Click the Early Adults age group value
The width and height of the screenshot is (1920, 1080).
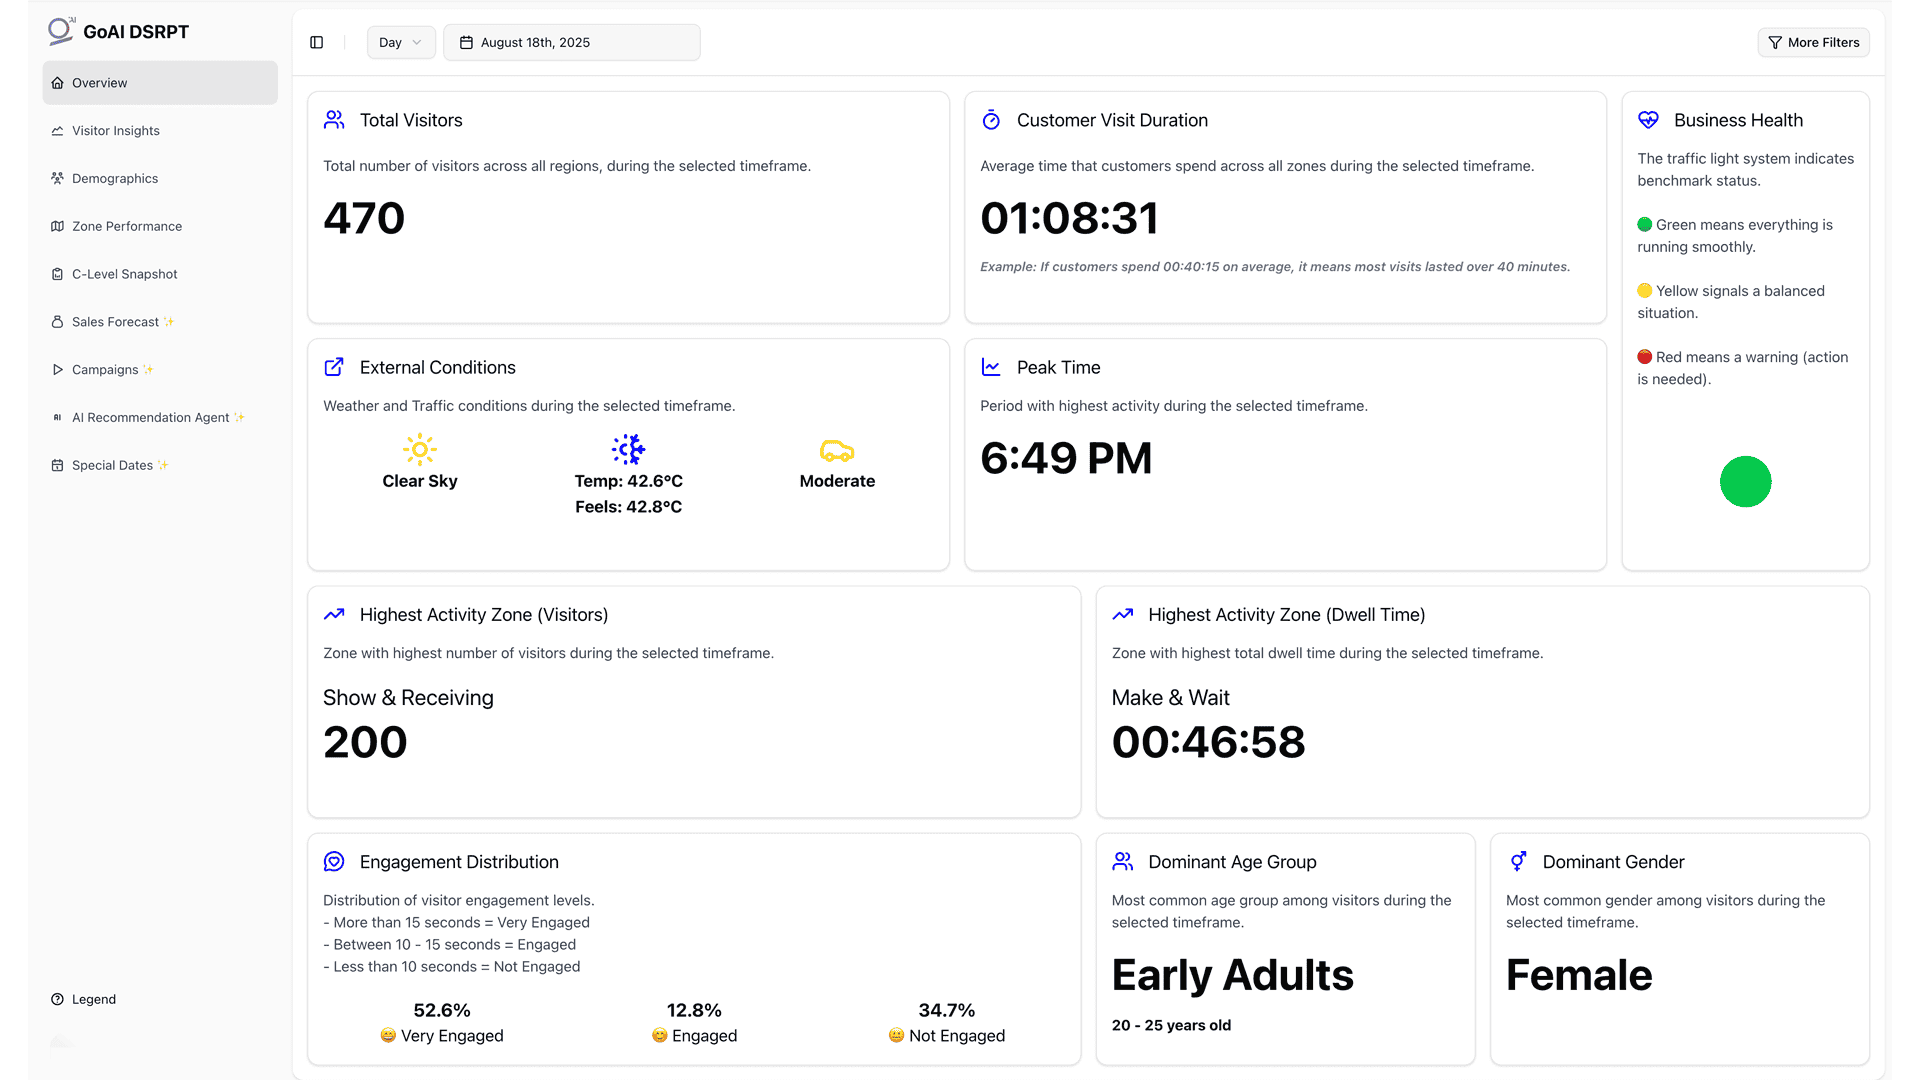pos(1232,975)
